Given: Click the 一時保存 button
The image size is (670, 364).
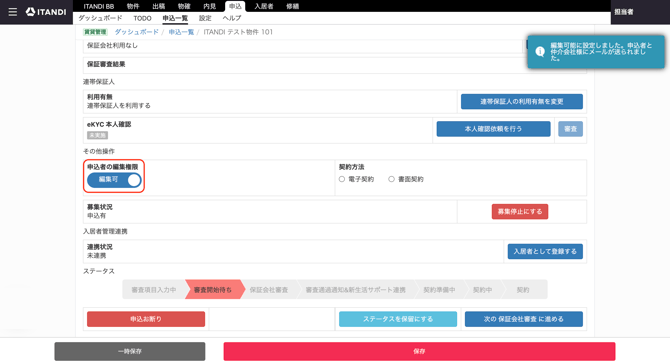Looking at the screenshot, I should pos(130,351).
